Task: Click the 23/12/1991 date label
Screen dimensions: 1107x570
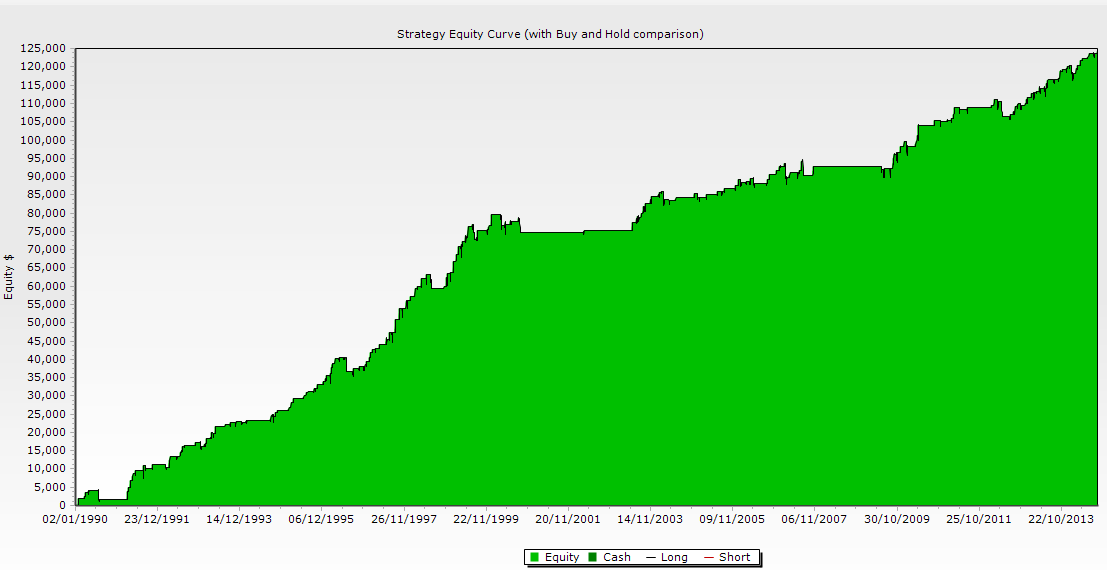Action: 157,519
